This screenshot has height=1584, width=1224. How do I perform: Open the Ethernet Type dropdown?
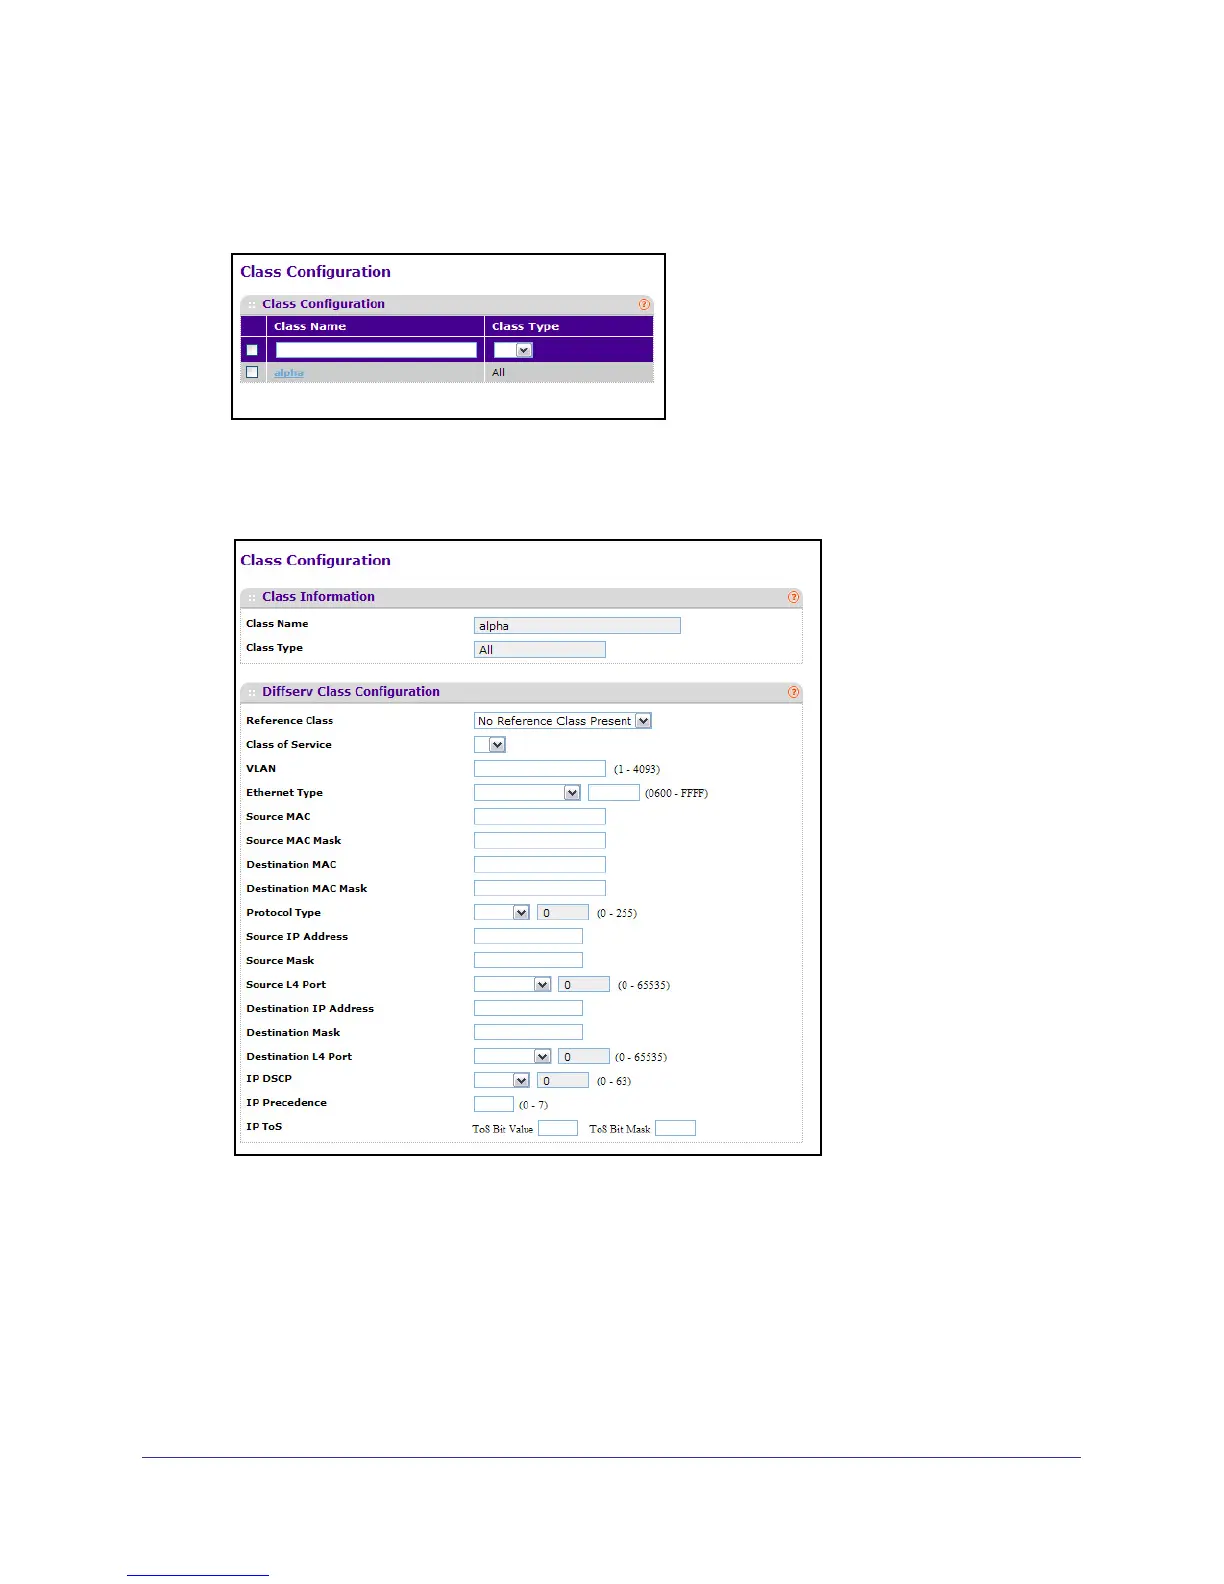[x=527, y=793]
